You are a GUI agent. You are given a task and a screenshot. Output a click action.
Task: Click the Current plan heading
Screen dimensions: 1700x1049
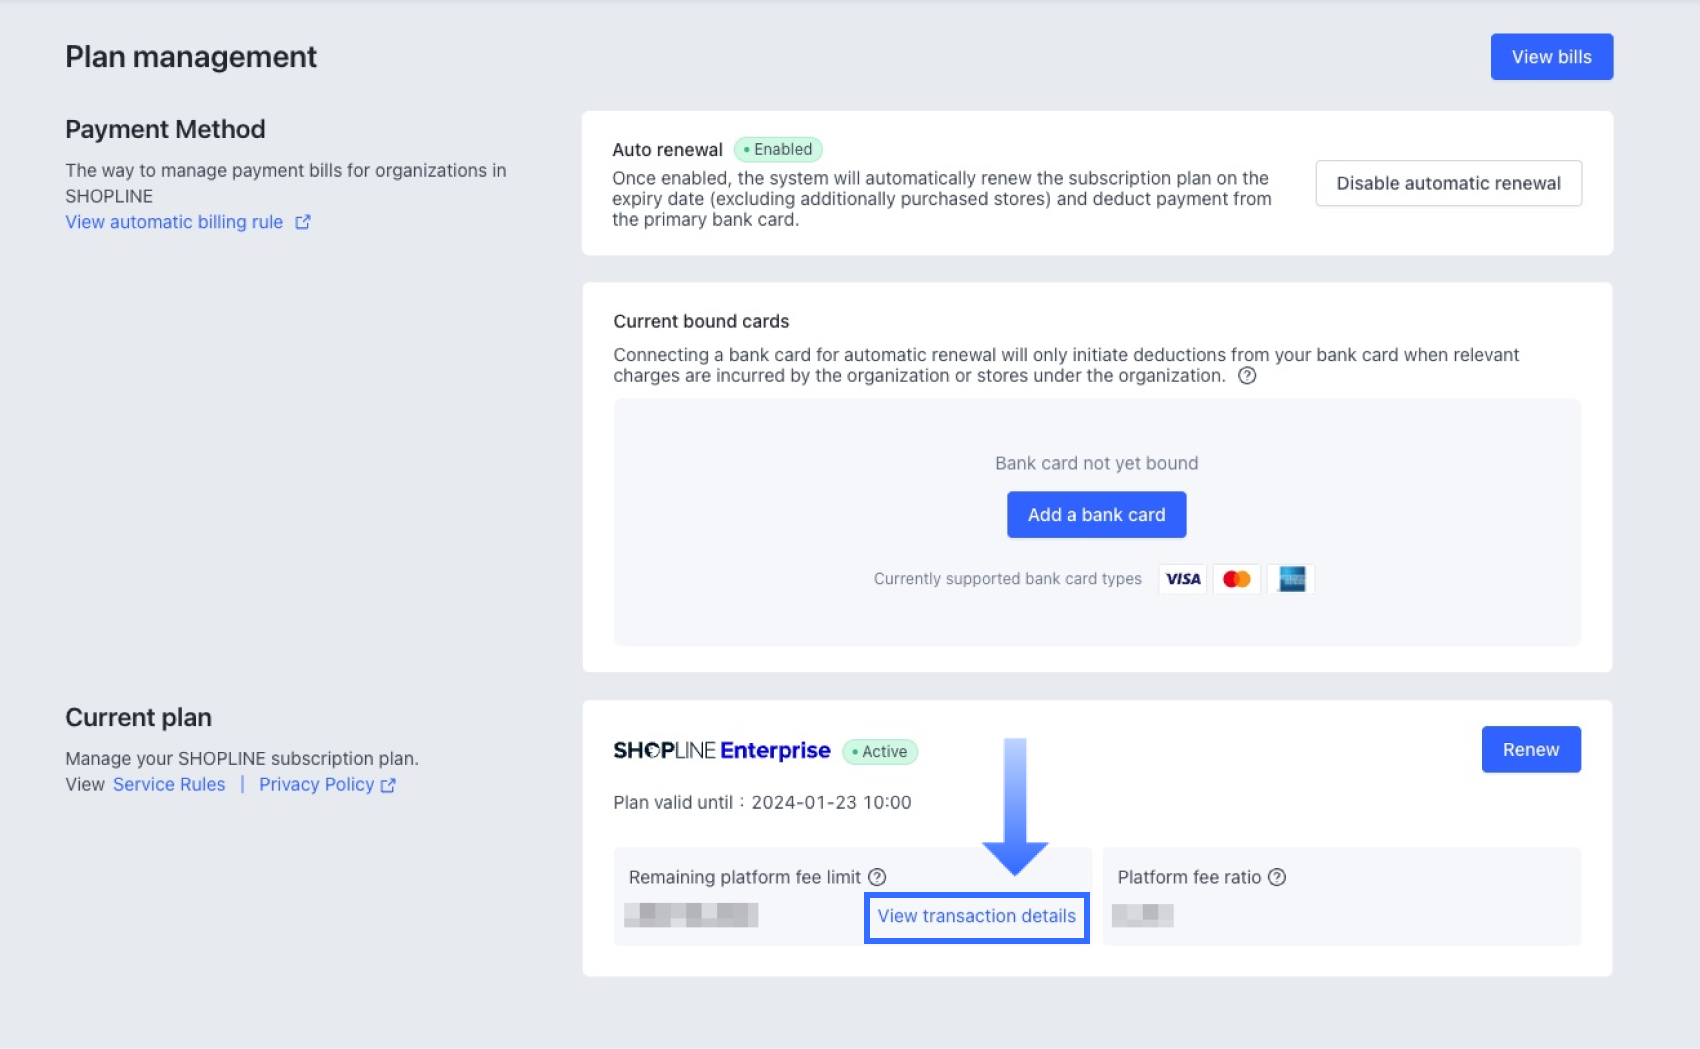[x=138, y=717]
